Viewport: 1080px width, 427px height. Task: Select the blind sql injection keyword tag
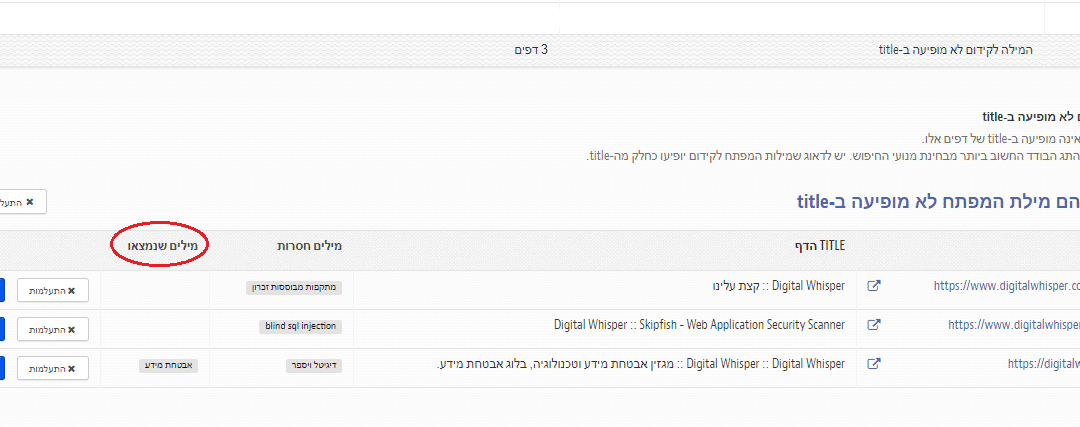point(300,326)
